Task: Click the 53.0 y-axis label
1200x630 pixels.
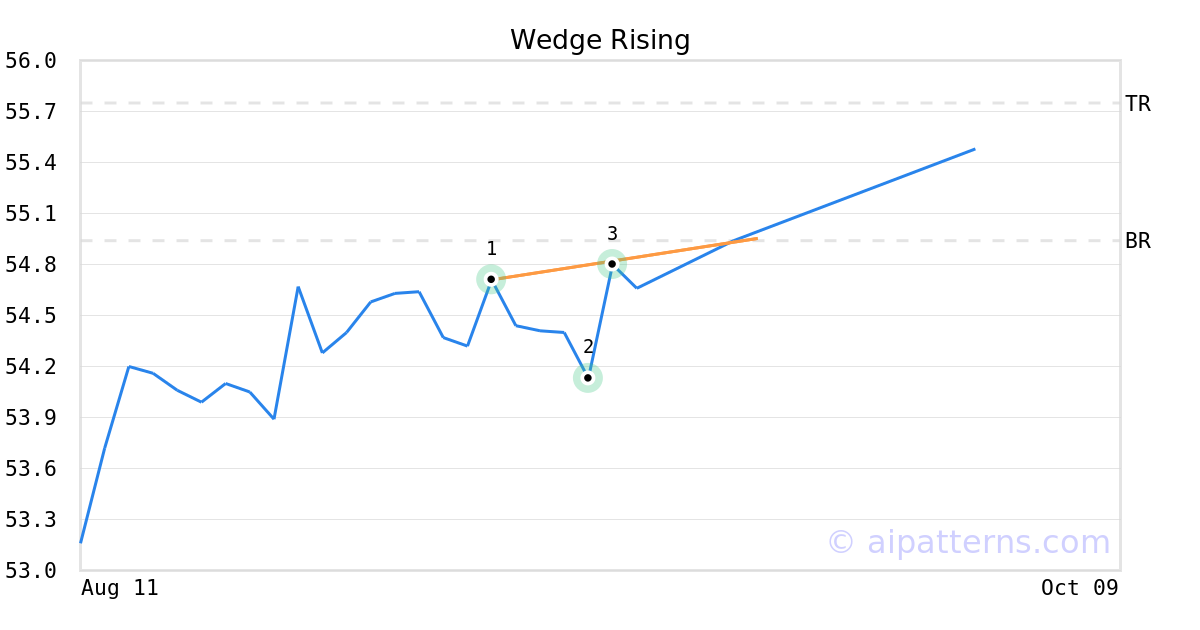Action: (30, 571)
